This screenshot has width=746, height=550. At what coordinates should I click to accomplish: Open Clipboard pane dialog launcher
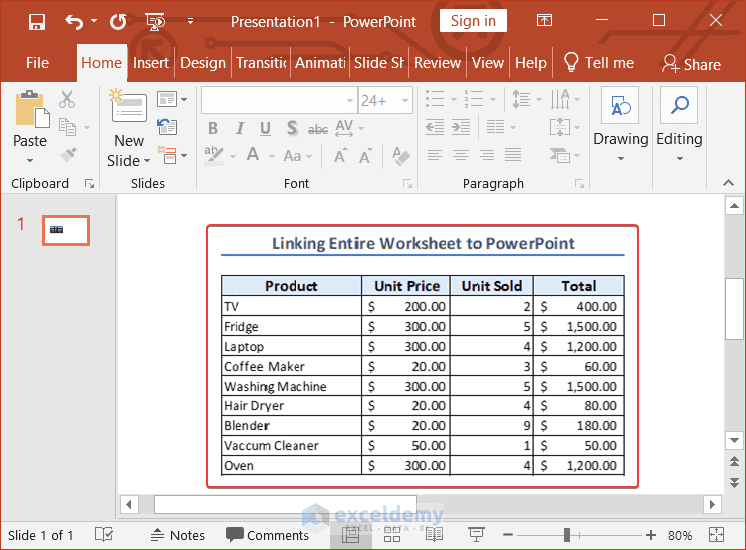tap(89, 184)
